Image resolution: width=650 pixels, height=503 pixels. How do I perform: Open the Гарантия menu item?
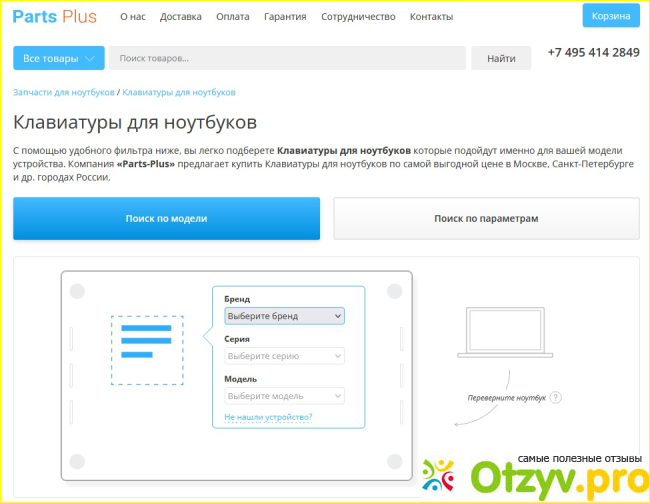tap(285, 17)
